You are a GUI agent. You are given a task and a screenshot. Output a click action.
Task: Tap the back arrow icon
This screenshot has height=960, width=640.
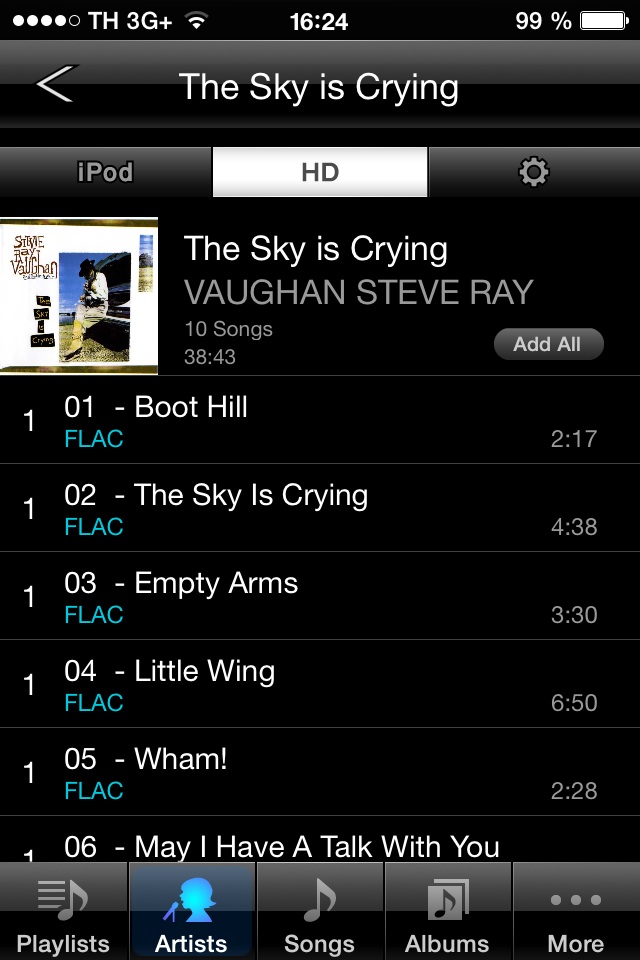[57, 84]
